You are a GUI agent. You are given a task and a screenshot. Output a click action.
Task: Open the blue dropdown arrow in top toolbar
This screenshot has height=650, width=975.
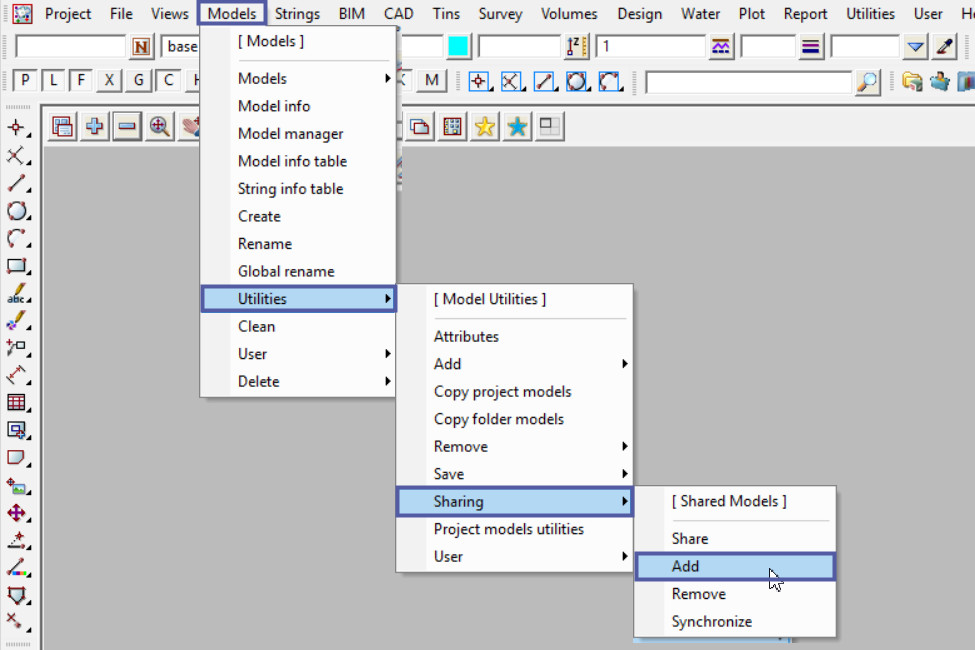(x=916, y=47)
